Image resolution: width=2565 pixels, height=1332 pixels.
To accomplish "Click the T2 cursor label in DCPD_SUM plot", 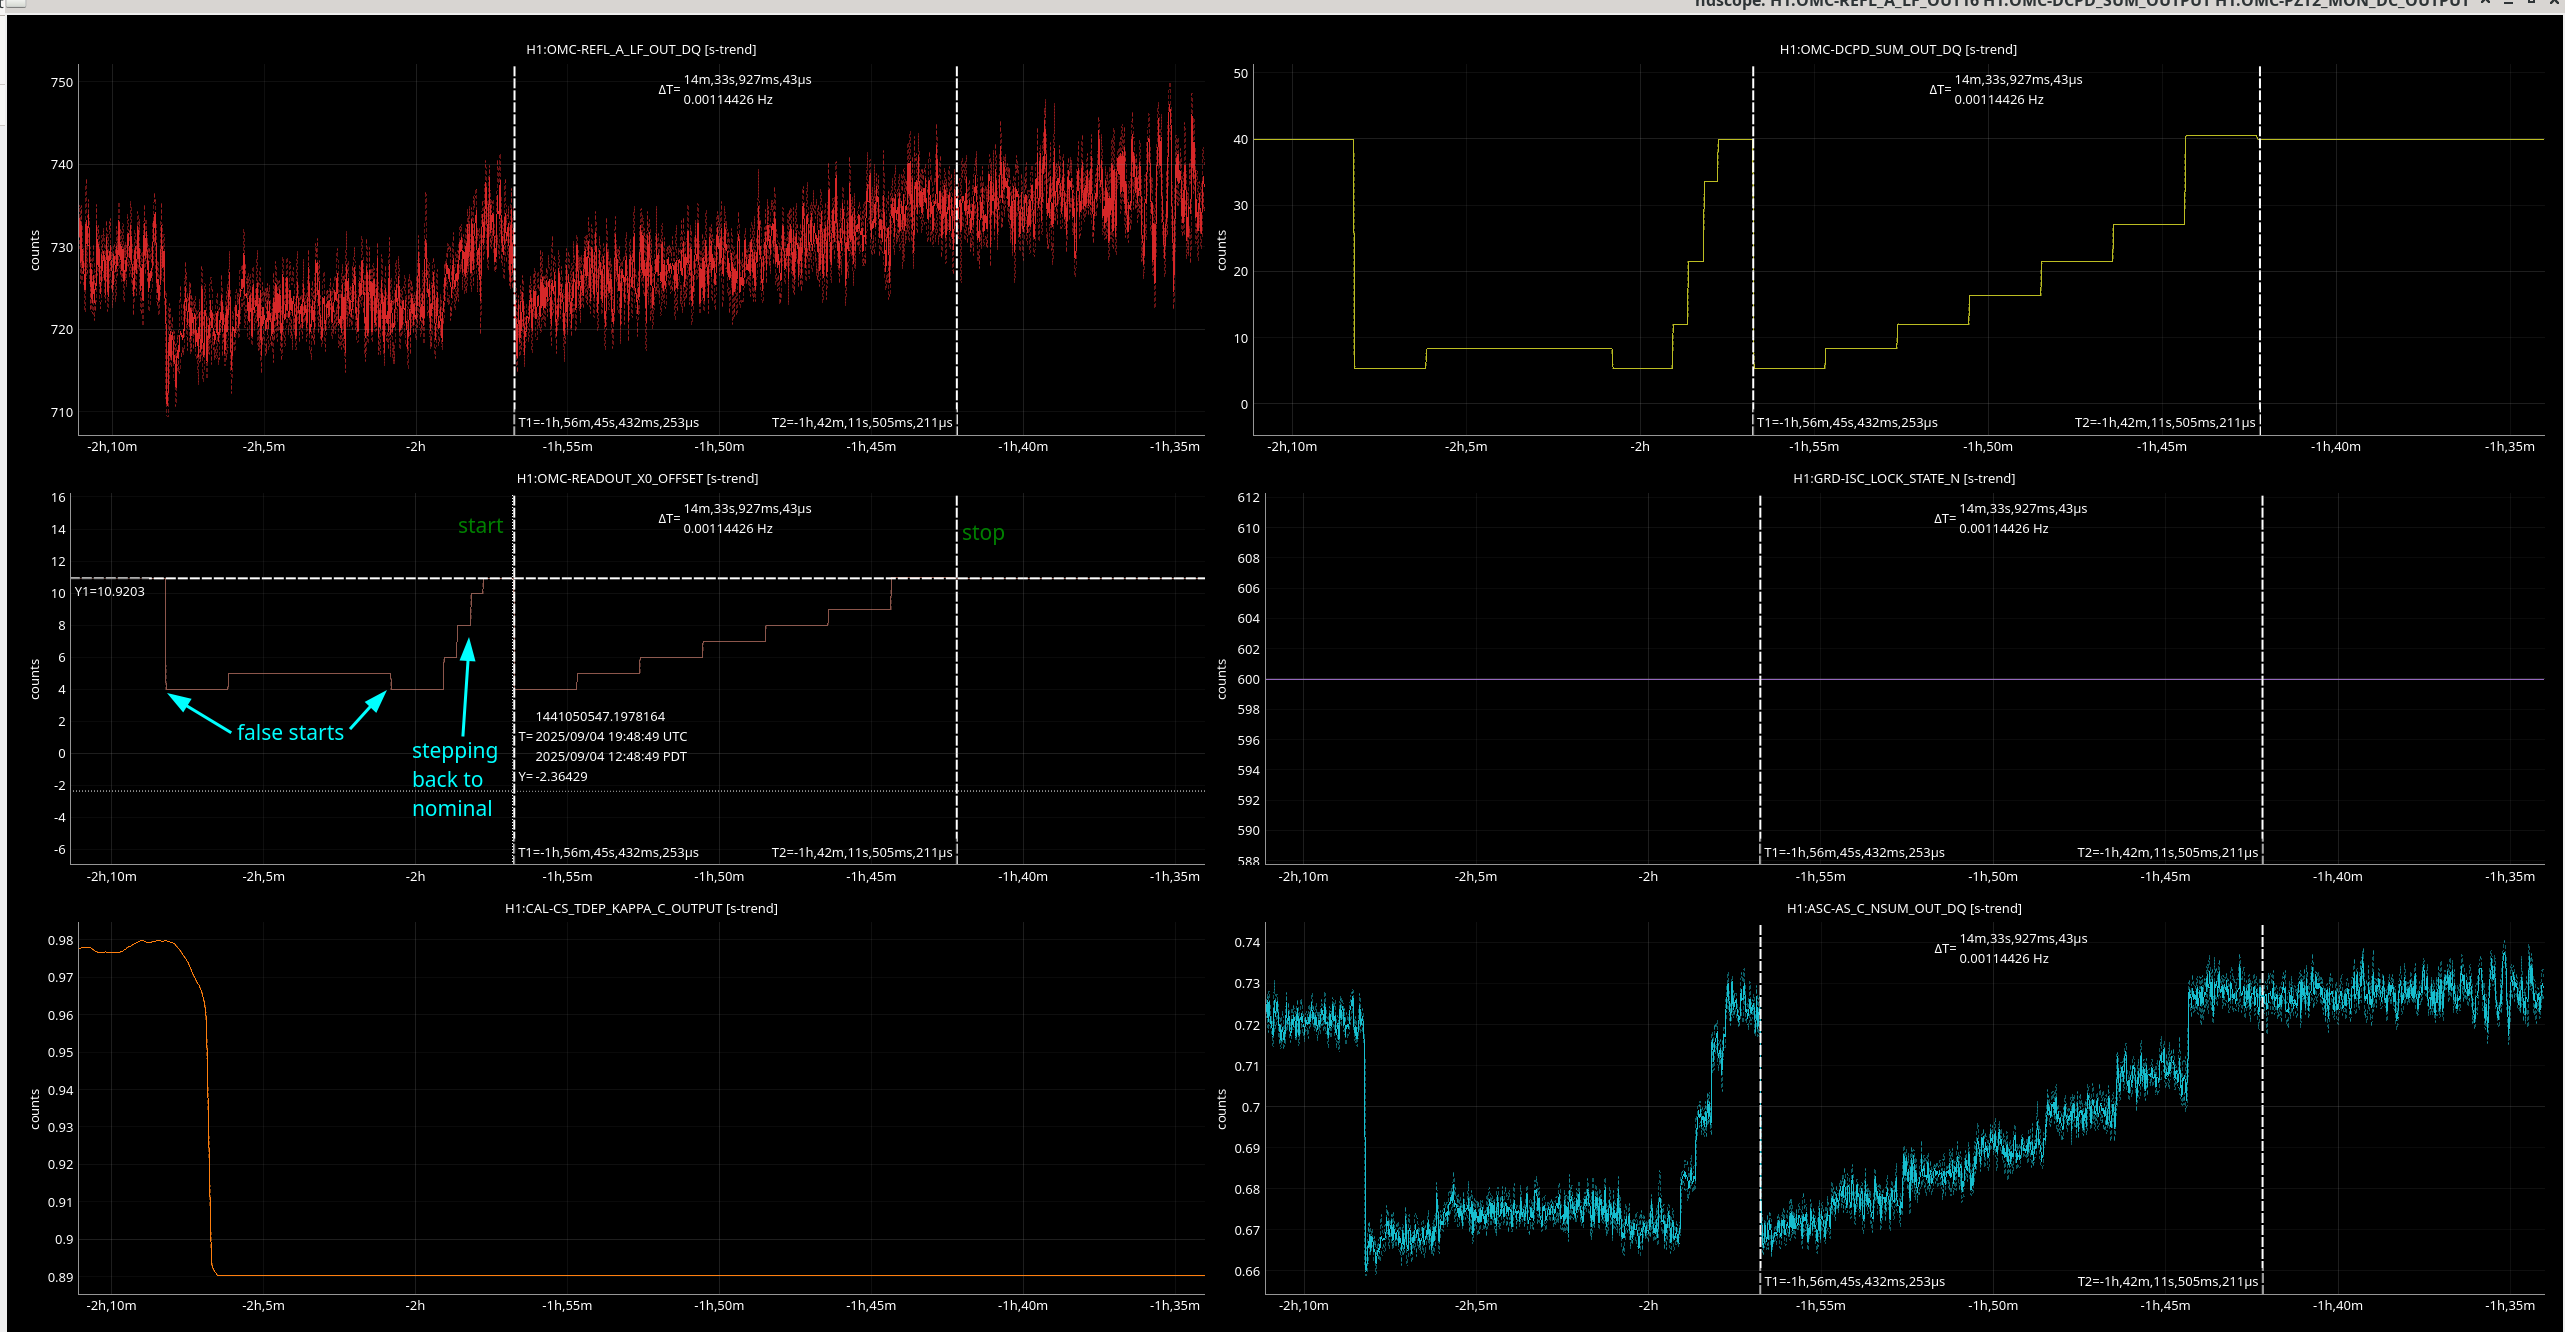I will pyautogui.click(x=2164, y=422).
